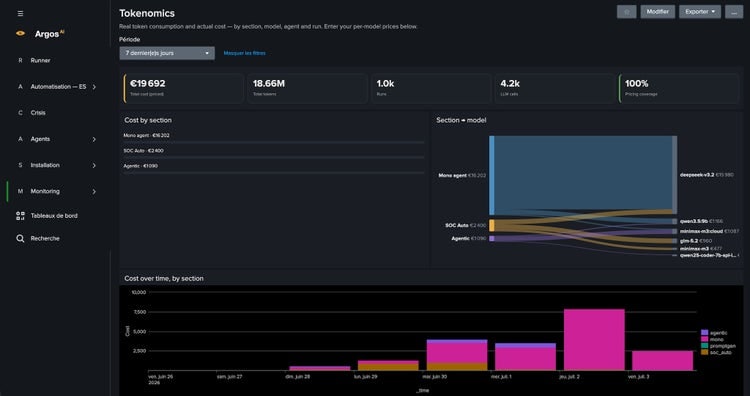Screen dimensions: 750x396
Task: Open the more options ellipsis button
Action: click(x=734, y=12)
